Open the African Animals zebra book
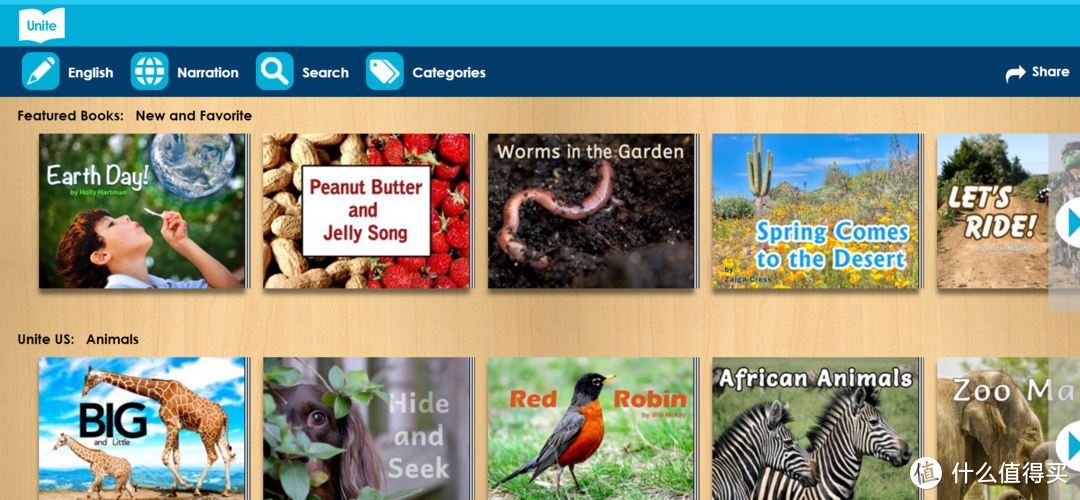This screenshot has height=500, width=1080. pos(816,428)
